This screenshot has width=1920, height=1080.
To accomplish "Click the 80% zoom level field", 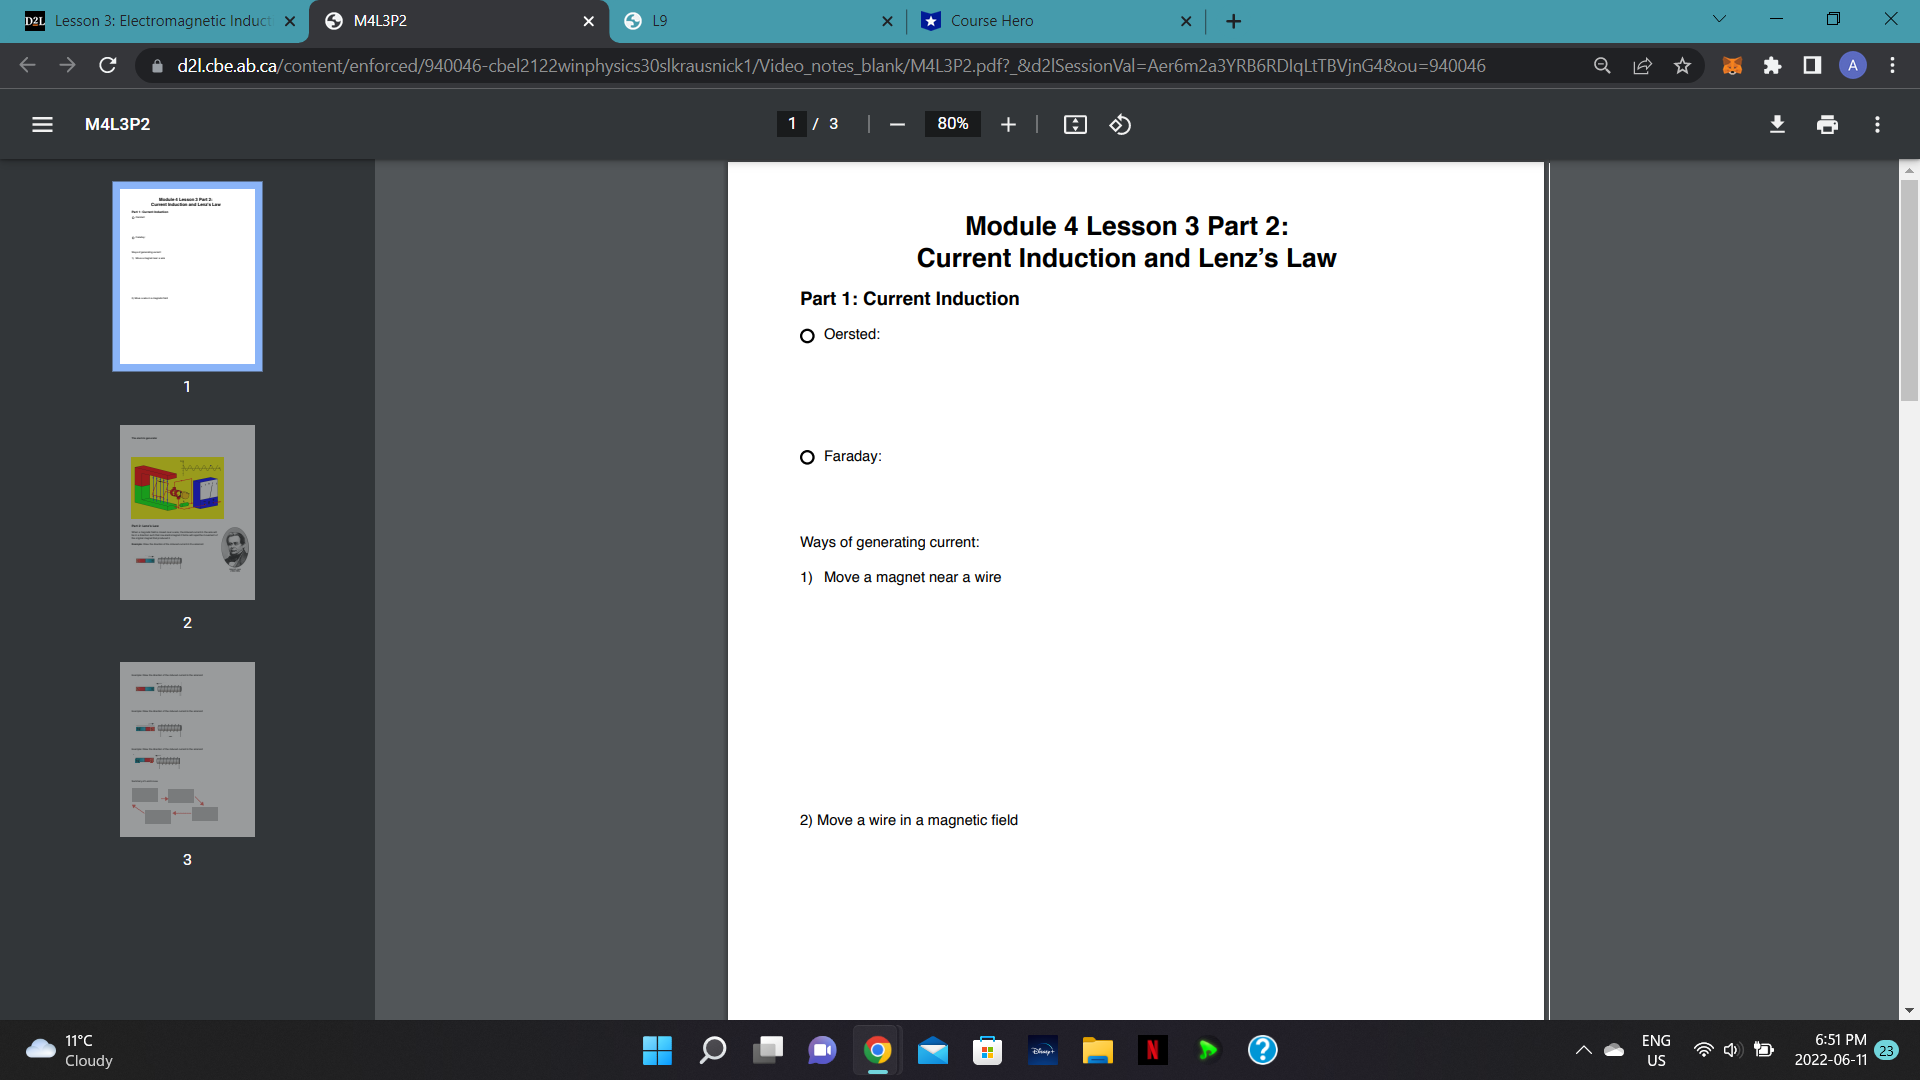I will point(952,124).
